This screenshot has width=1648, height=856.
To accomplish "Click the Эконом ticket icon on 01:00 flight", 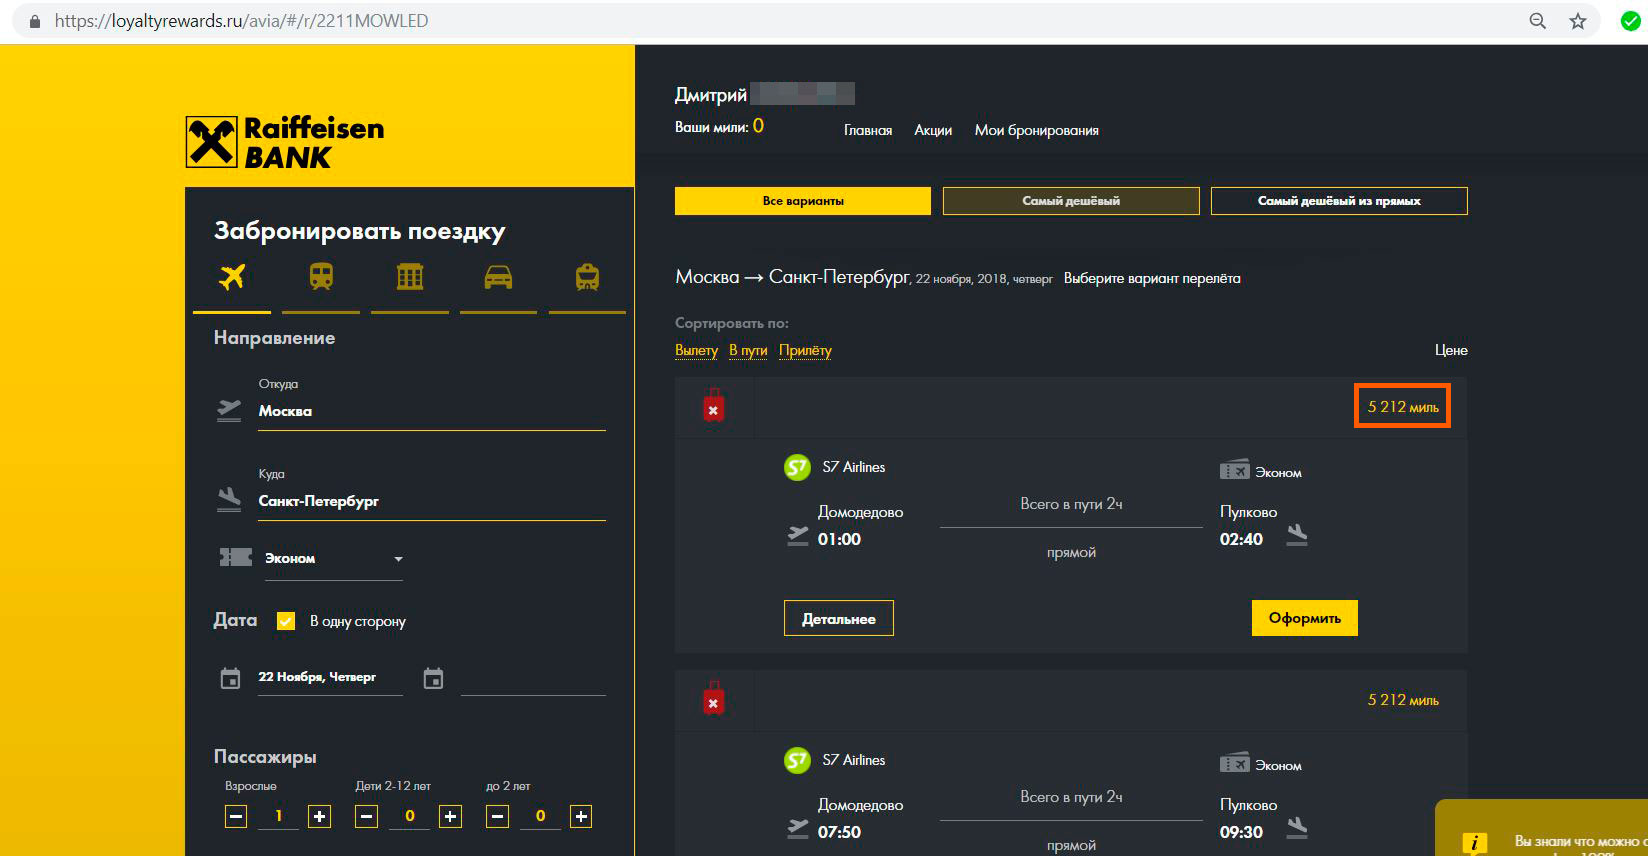I will 1235,470.
